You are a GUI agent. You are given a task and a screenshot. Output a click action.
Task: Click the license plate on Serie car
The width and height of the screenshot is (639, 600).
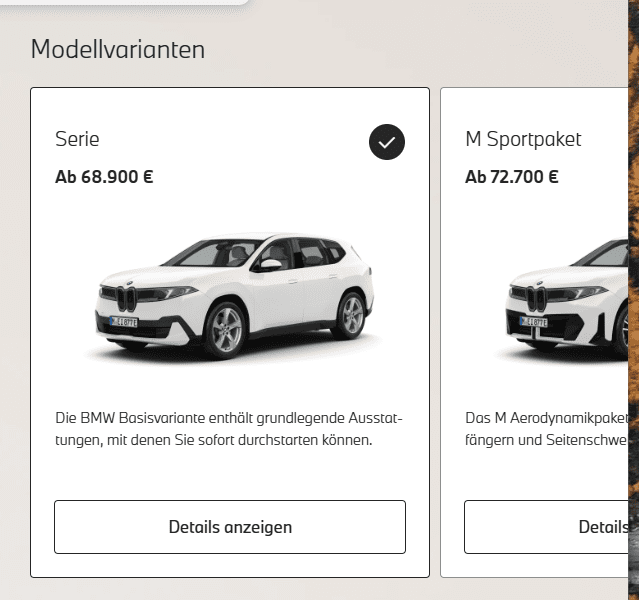[124, 322]
